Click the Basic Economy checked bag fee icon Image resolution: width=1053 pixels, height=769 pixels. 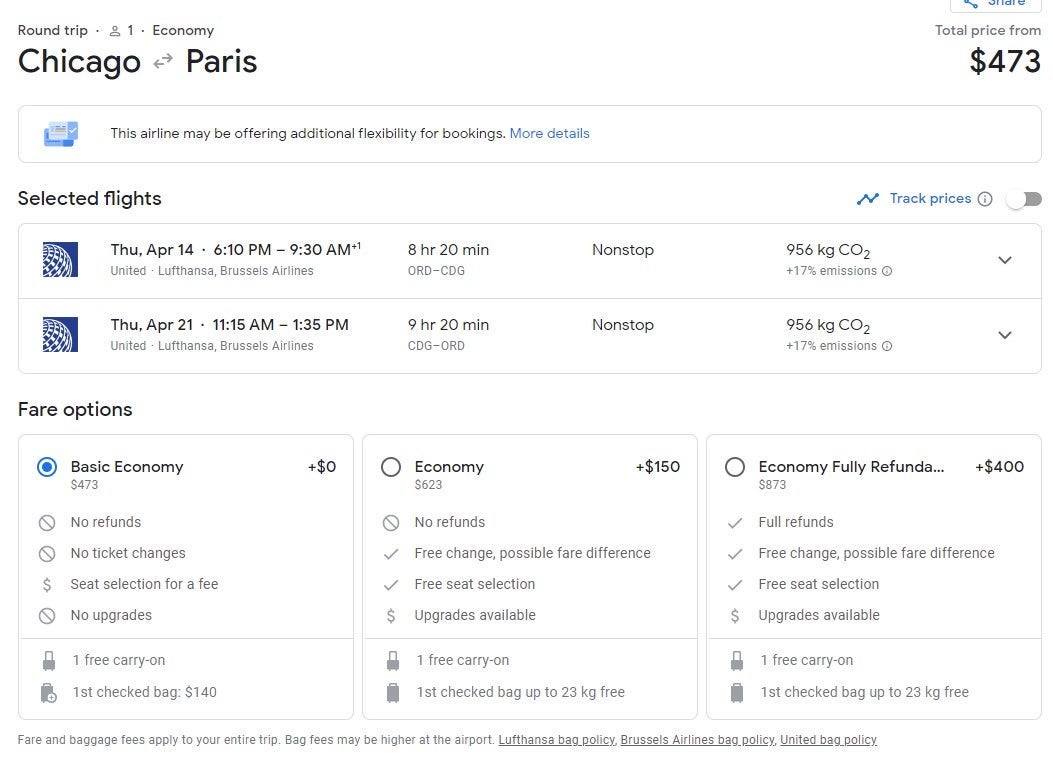point(48,692)
